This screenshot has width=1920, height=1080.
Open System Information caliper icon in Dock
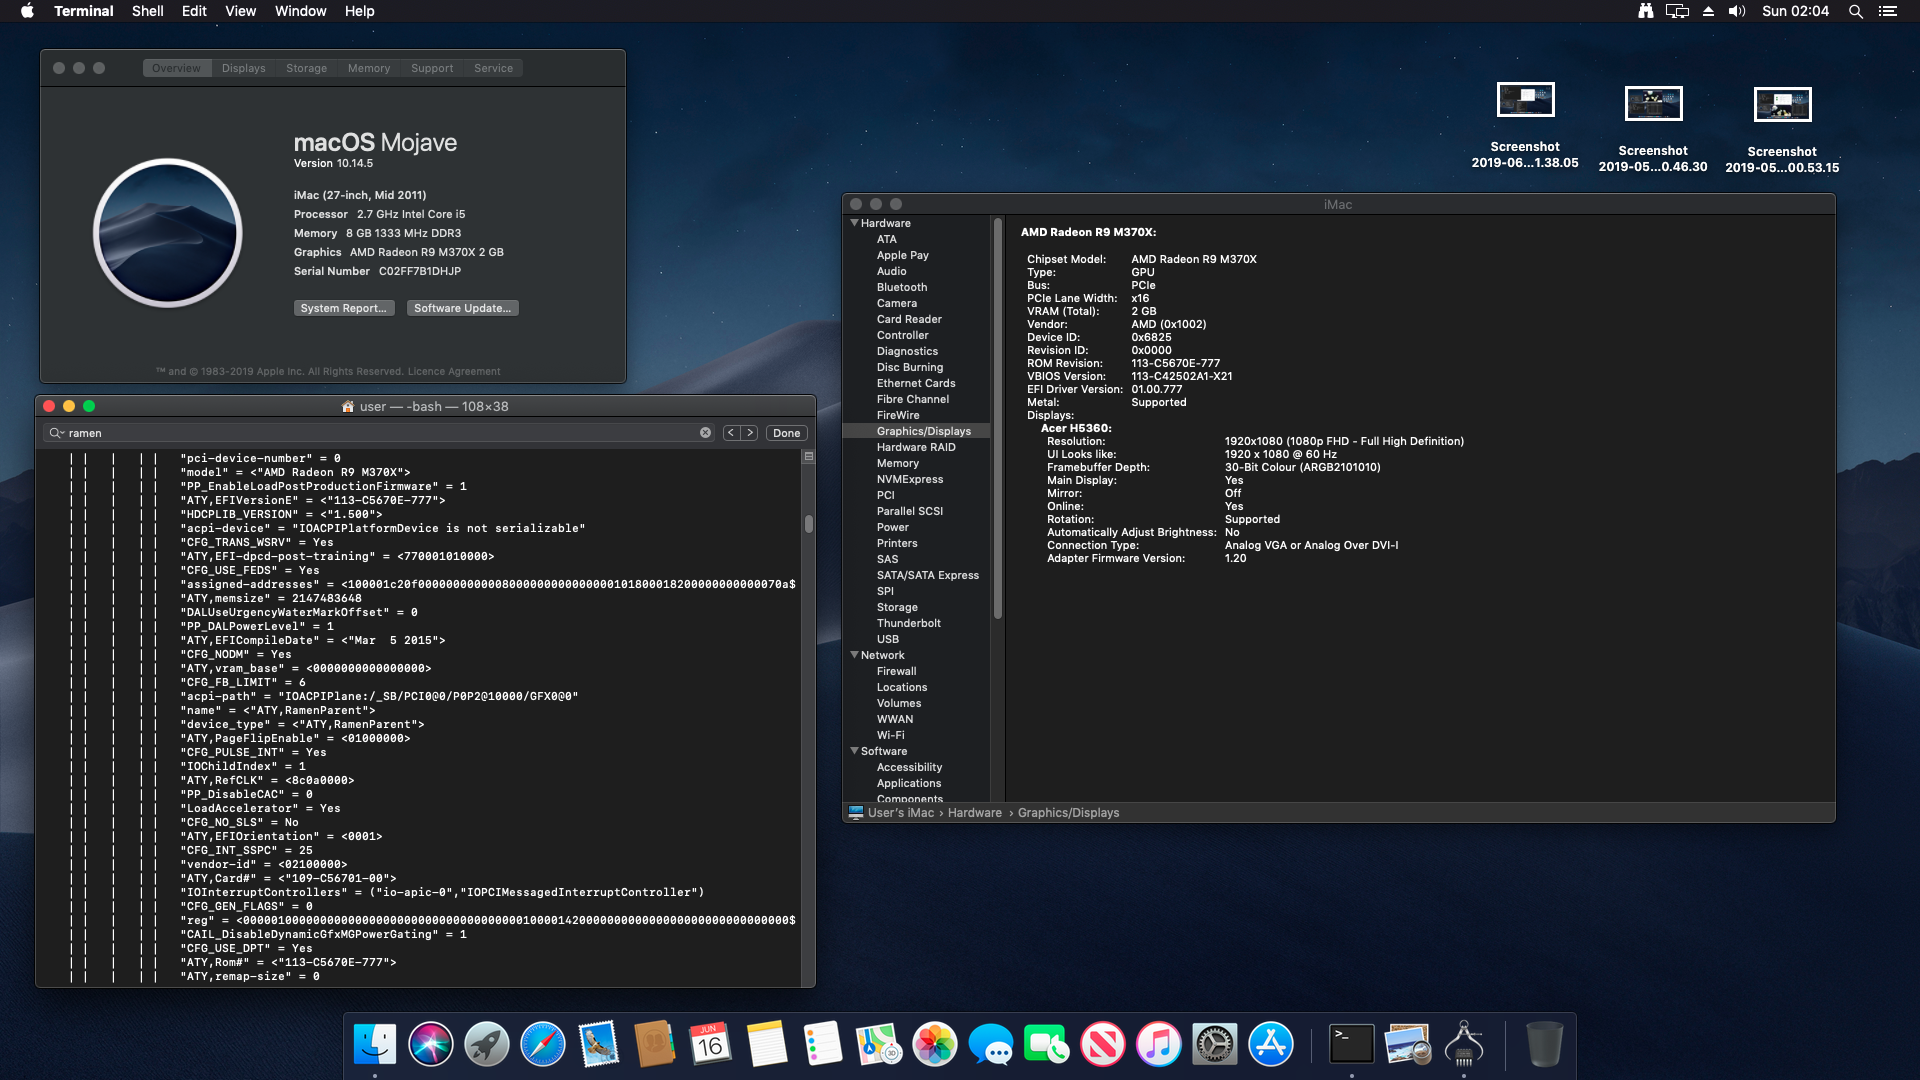pos(1464,1045)
